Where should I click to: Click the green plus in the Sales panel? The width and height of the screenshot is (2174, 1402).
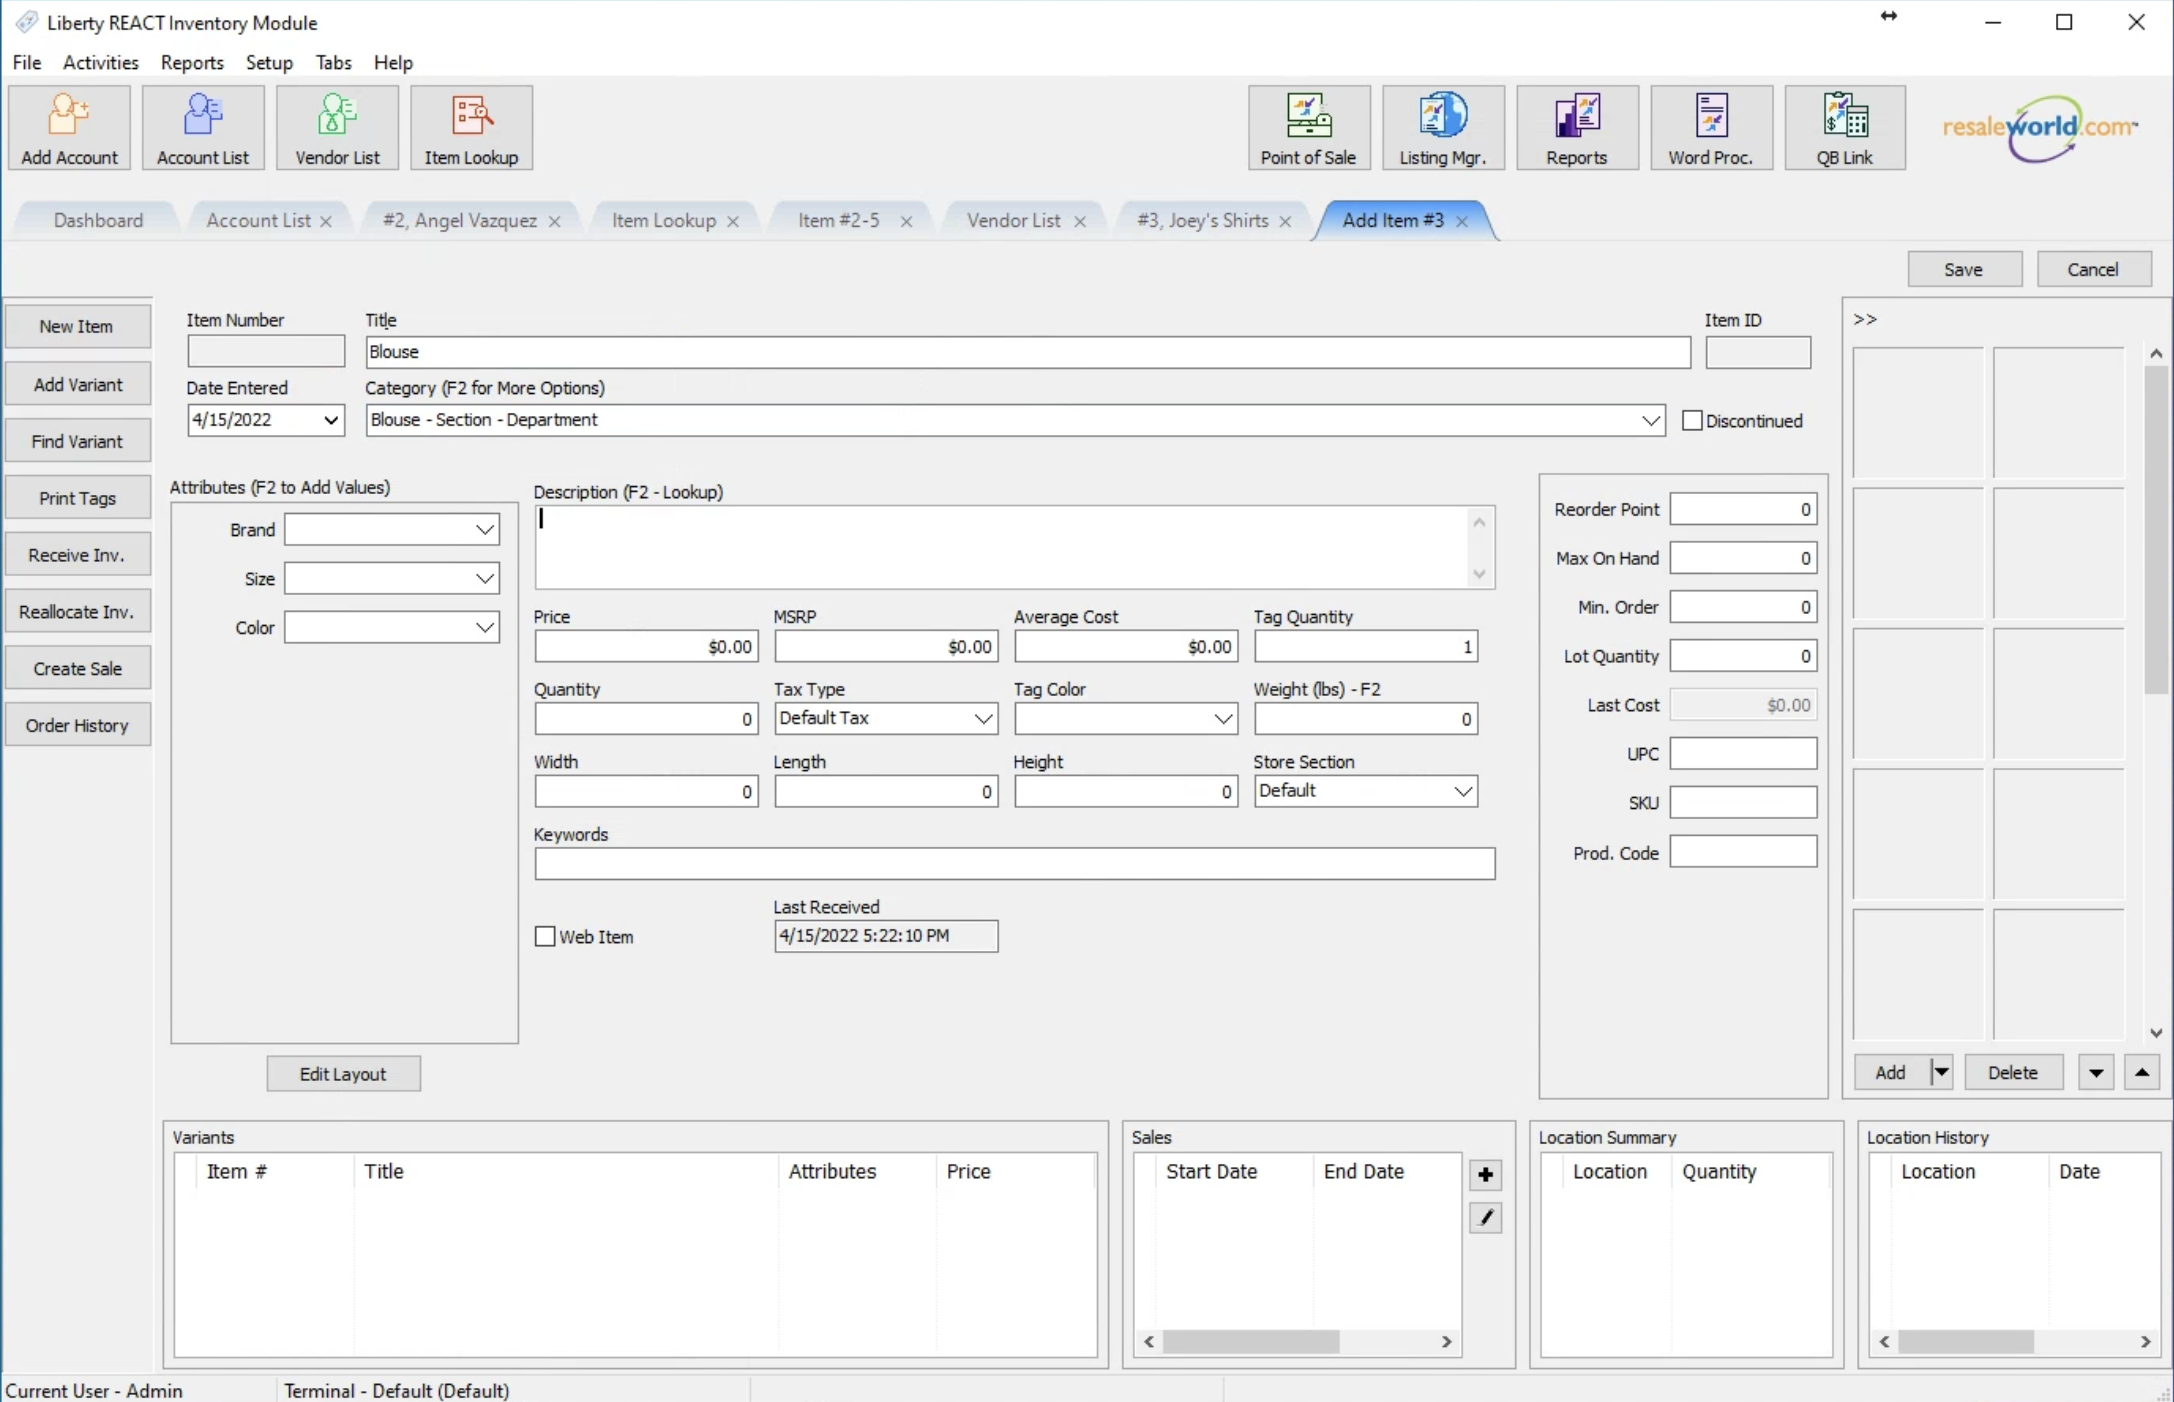1485,1174
